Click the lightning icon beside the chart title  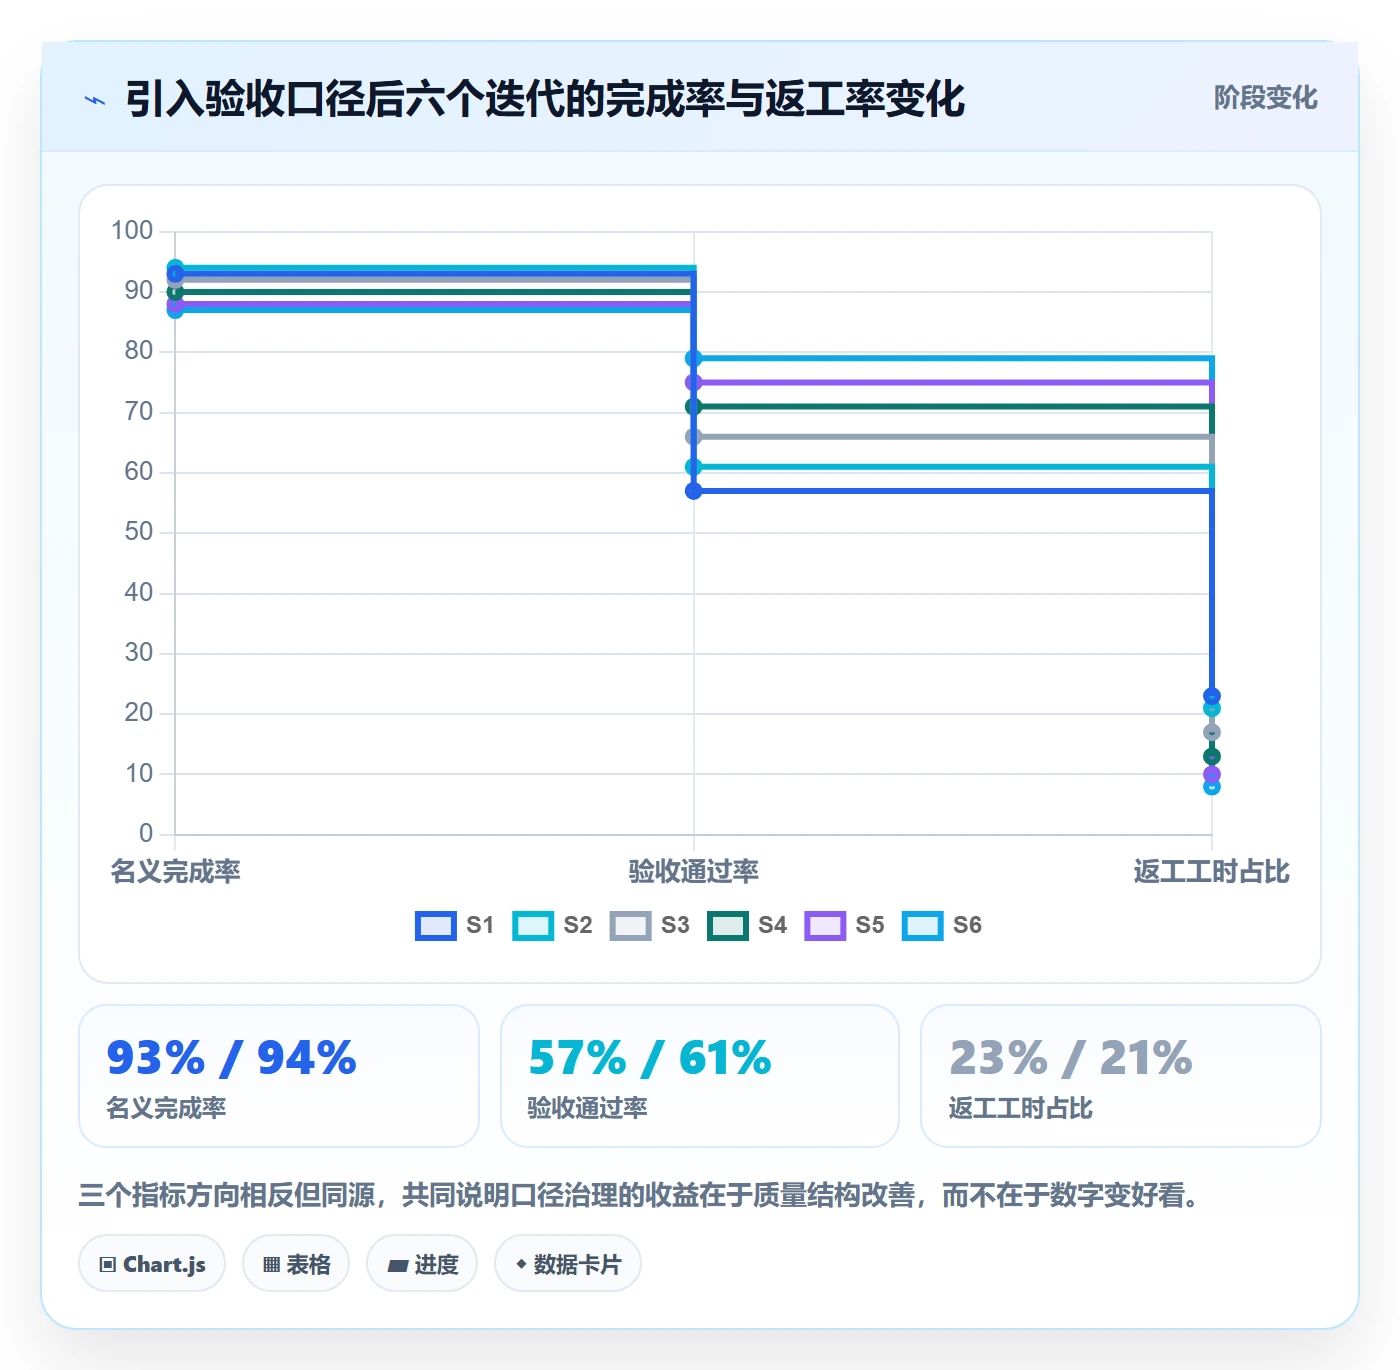click(x=95, y=100)
